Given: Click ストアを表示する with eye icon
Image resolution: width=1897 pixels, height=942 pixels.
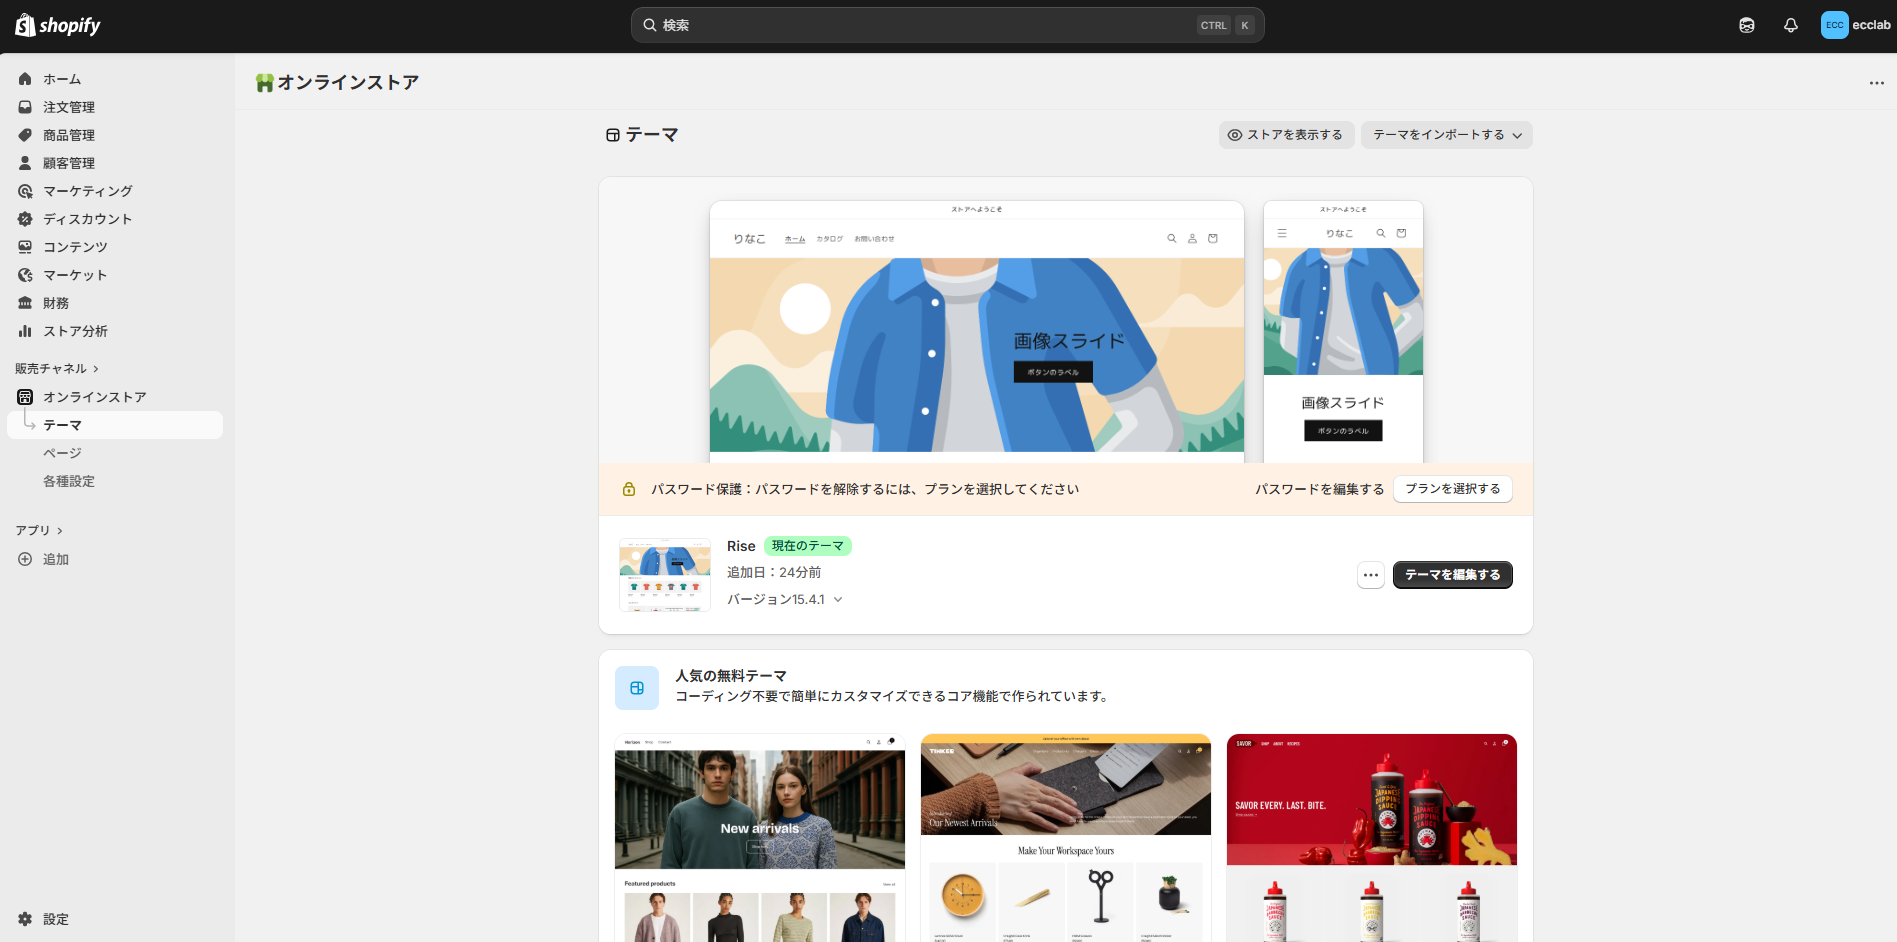Looking at the screenshot, I should pyautogui.click(x=1286, y=135).
